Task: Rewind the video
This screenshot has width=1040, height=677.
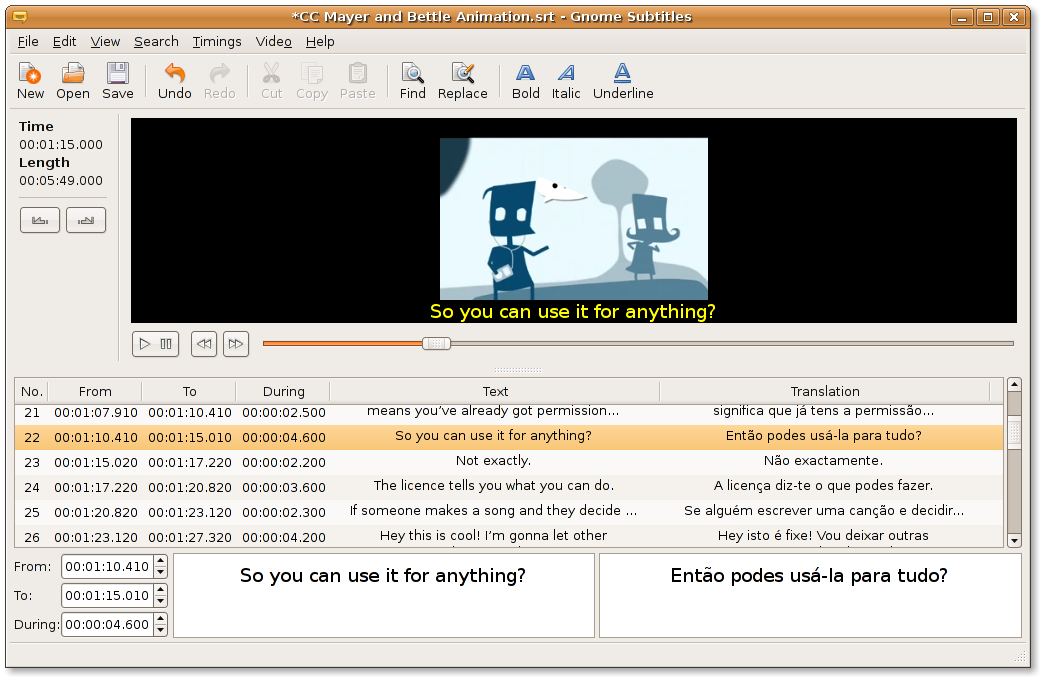Action: (204, 344)
